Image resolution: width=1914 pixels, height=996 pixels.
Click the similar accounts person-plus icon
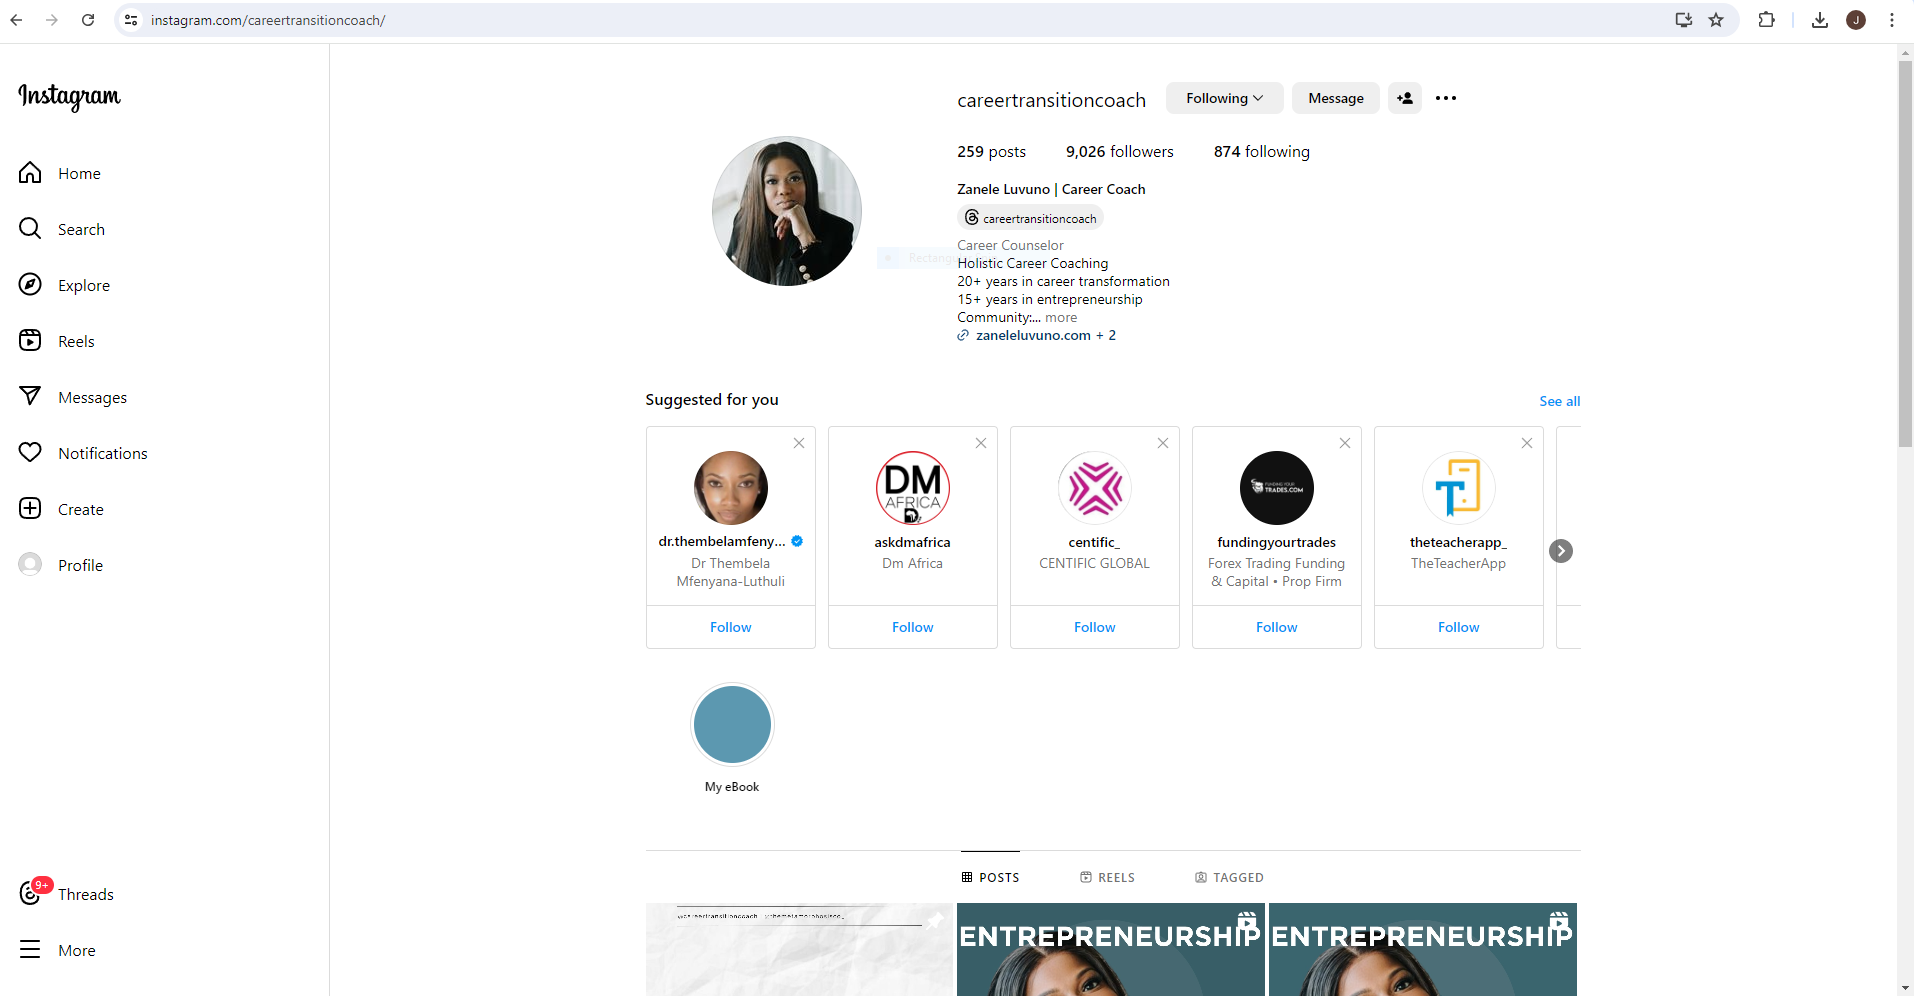(x=1405, y=98)
